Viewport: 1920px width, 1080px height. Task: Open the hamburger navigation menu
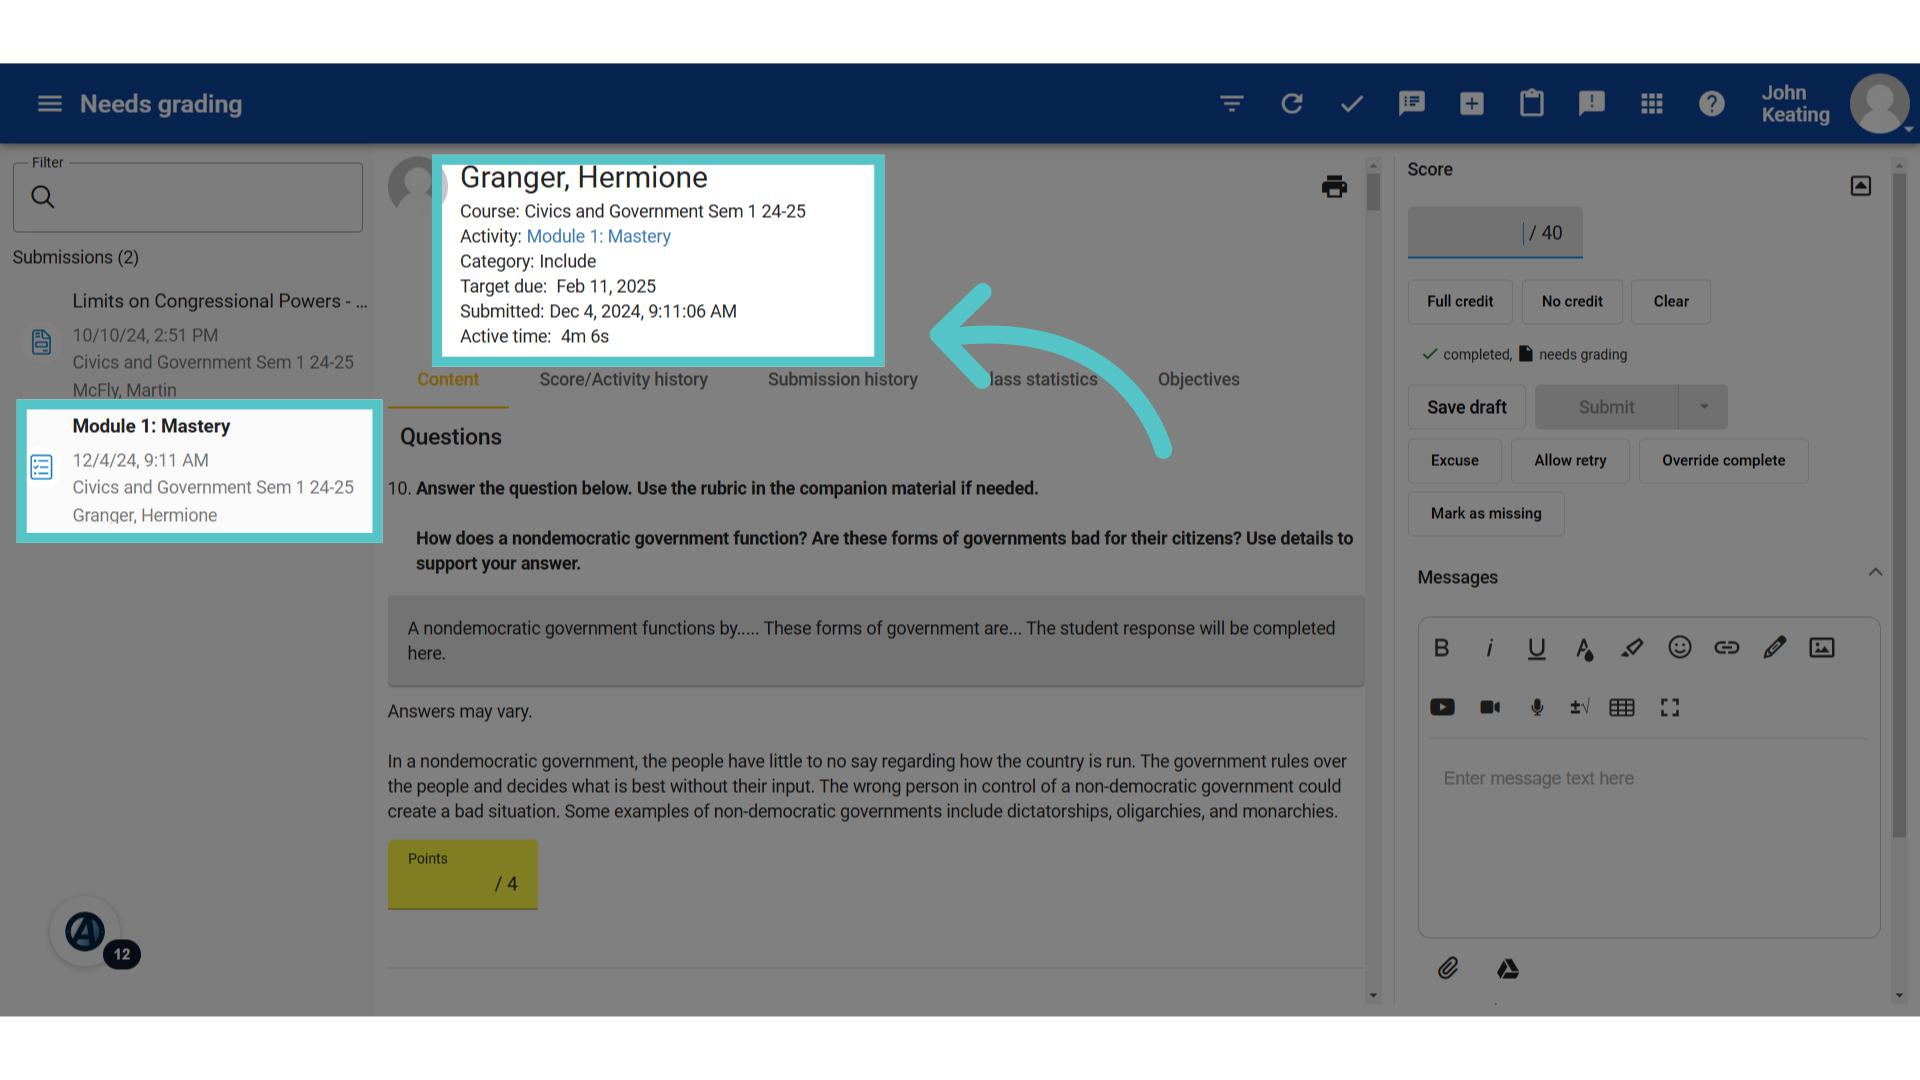click(x=49, y=104)
